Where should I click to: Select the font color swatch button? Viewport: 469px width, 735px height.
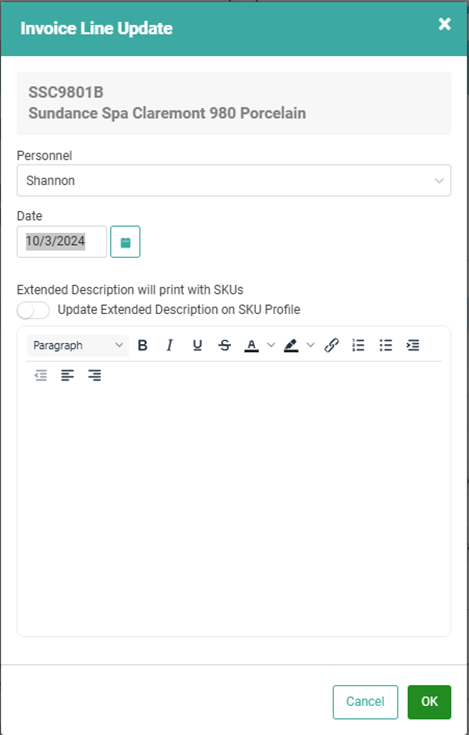[252, 345]
